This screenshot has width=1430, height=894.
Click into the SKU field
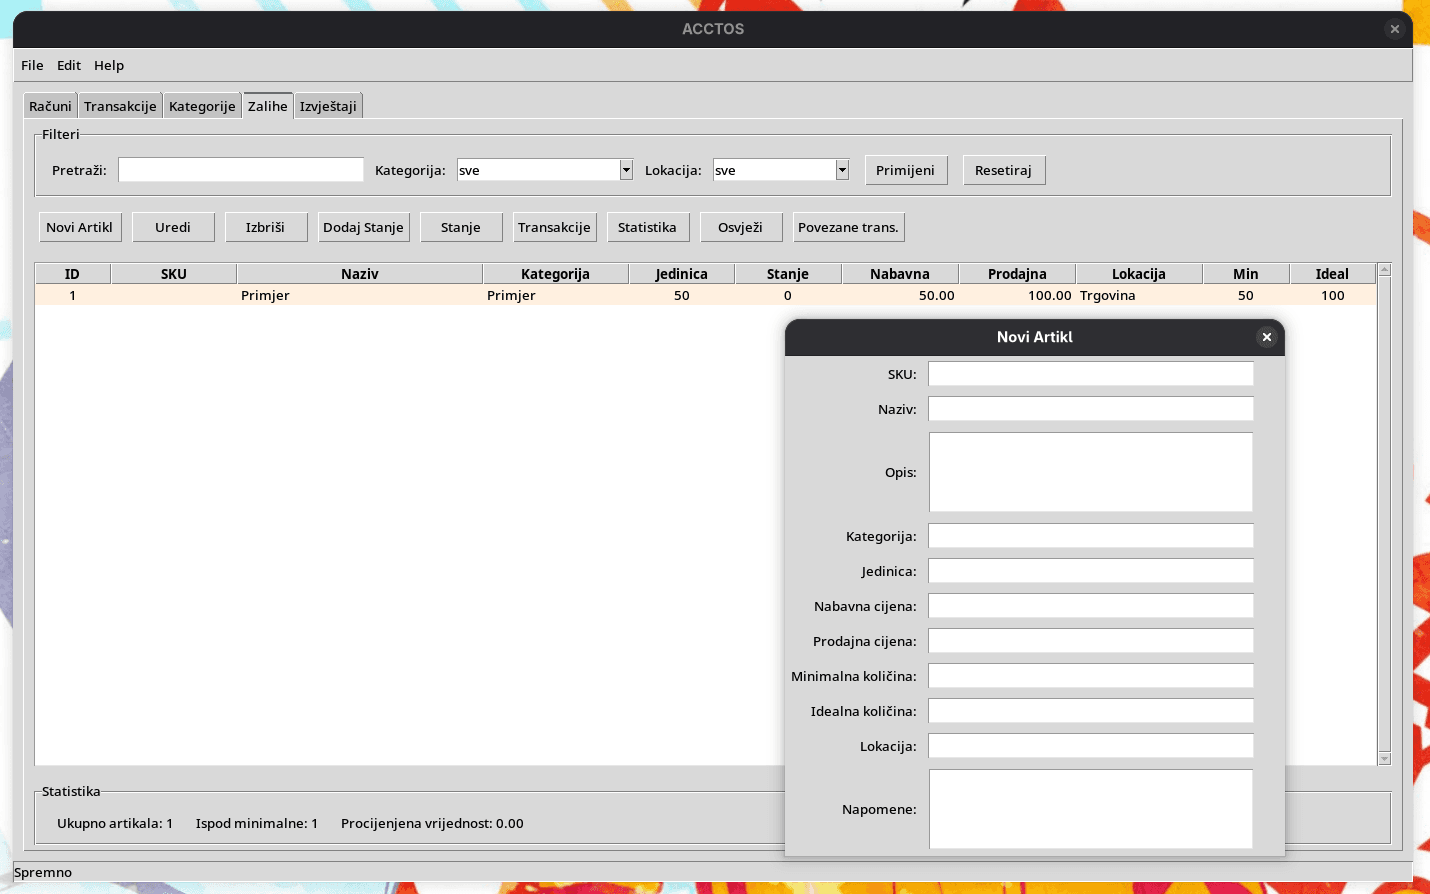1090,373
